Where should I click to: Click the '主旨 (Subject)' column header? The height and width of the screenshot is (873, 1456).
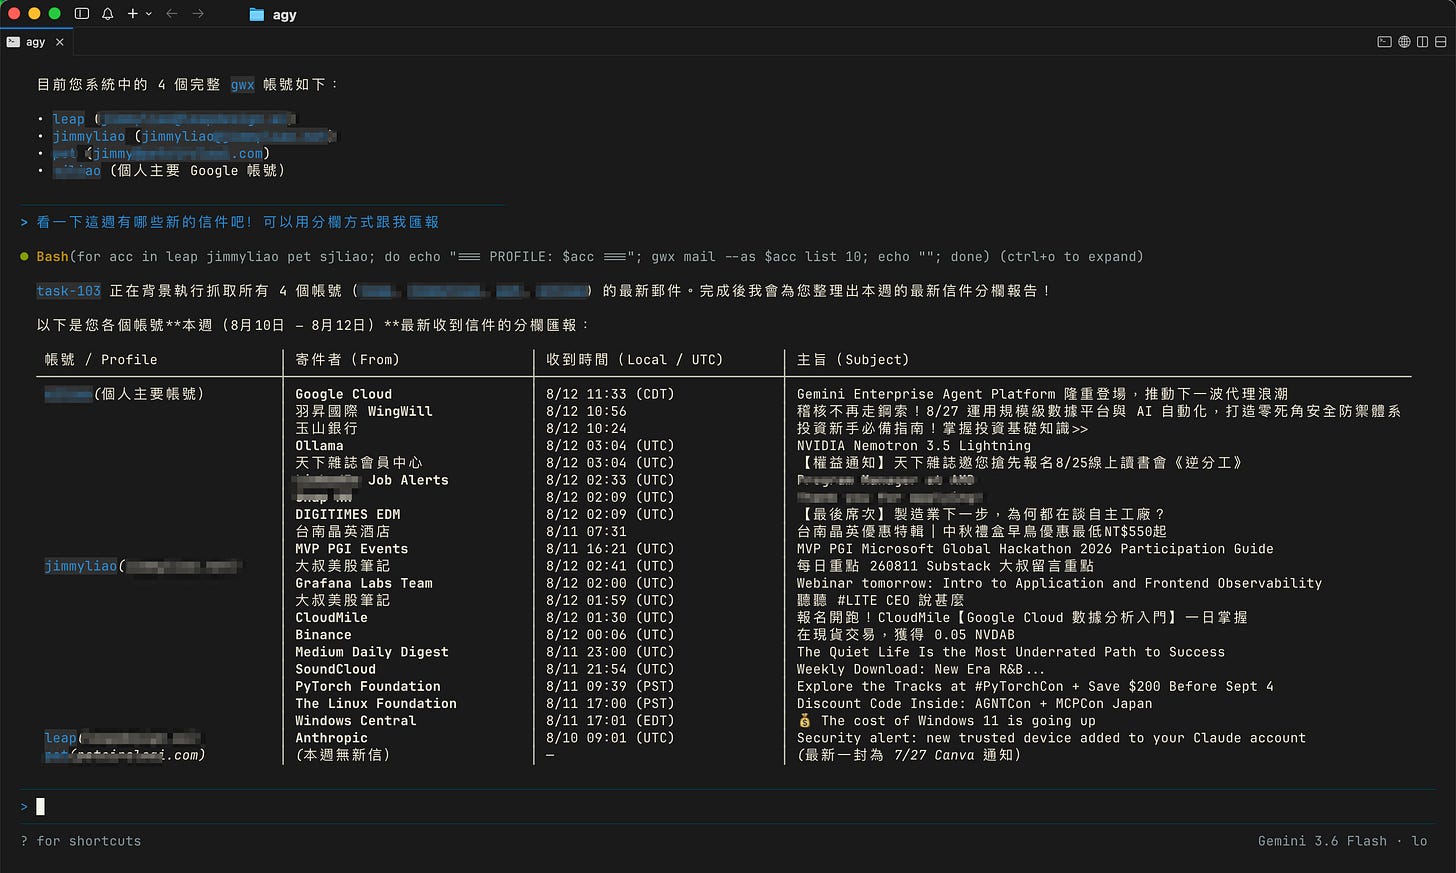pos(853,360)
